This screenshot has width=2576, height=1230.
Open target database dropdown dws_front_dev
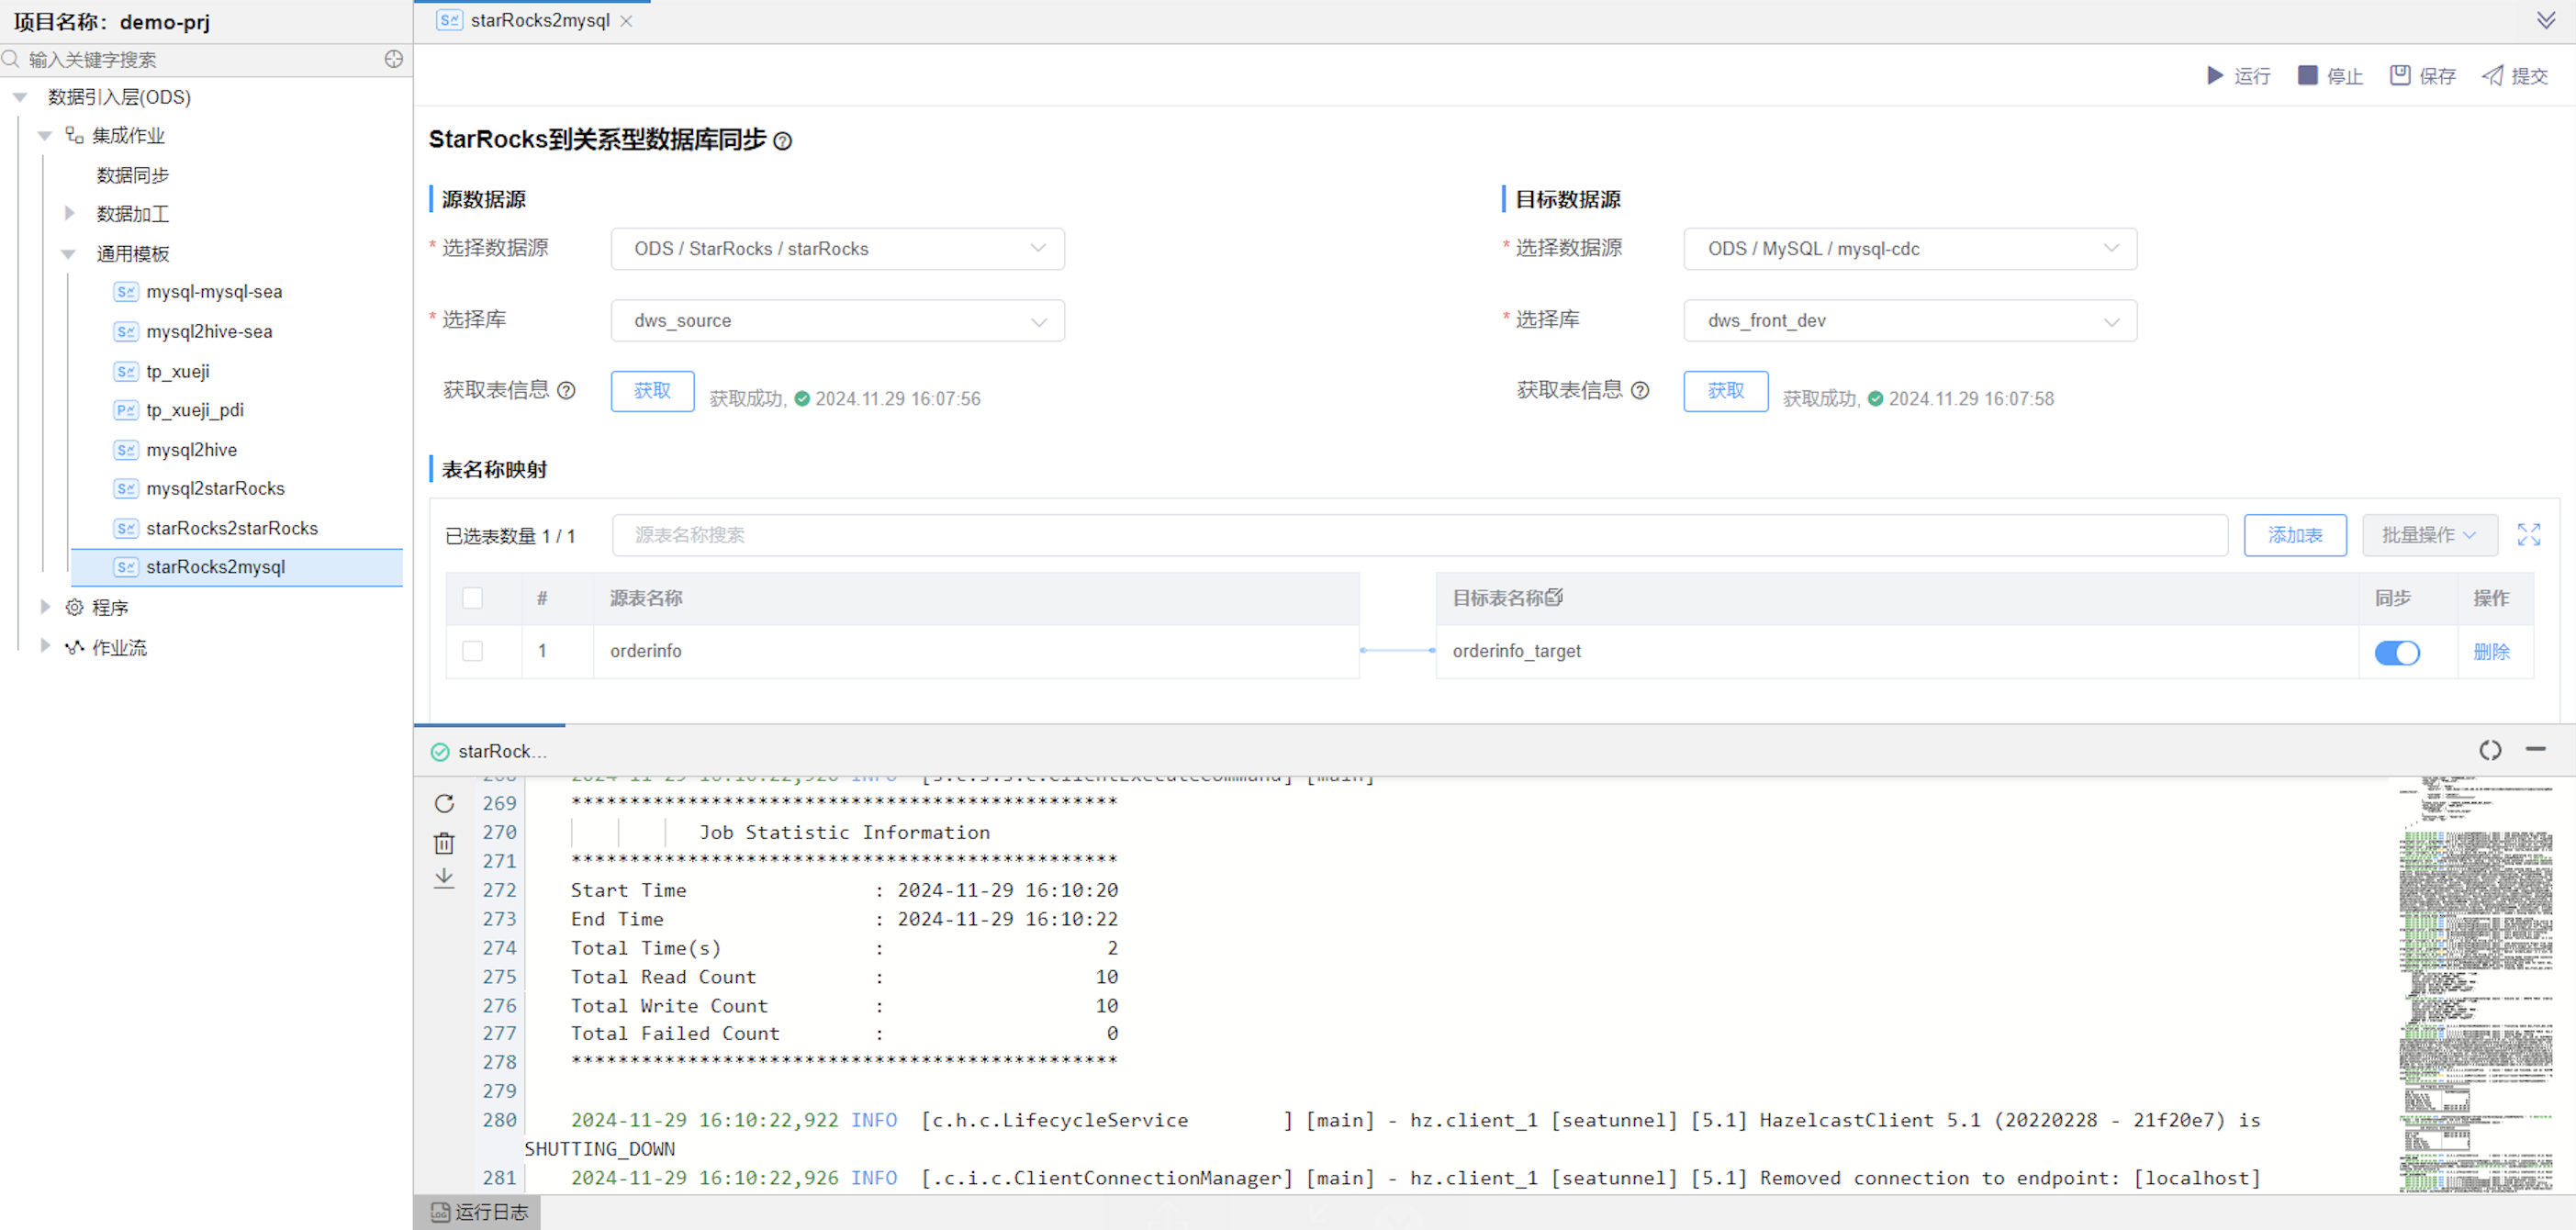point(1909,321)
